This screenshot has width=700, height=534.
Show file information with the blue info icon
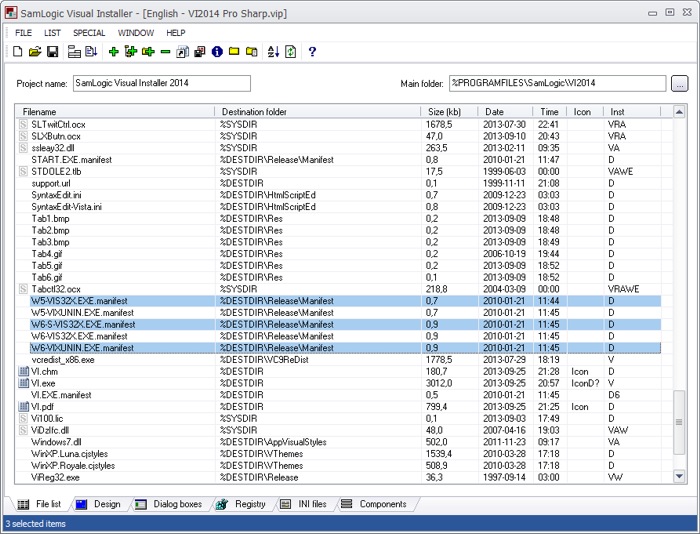coord(217,52)
